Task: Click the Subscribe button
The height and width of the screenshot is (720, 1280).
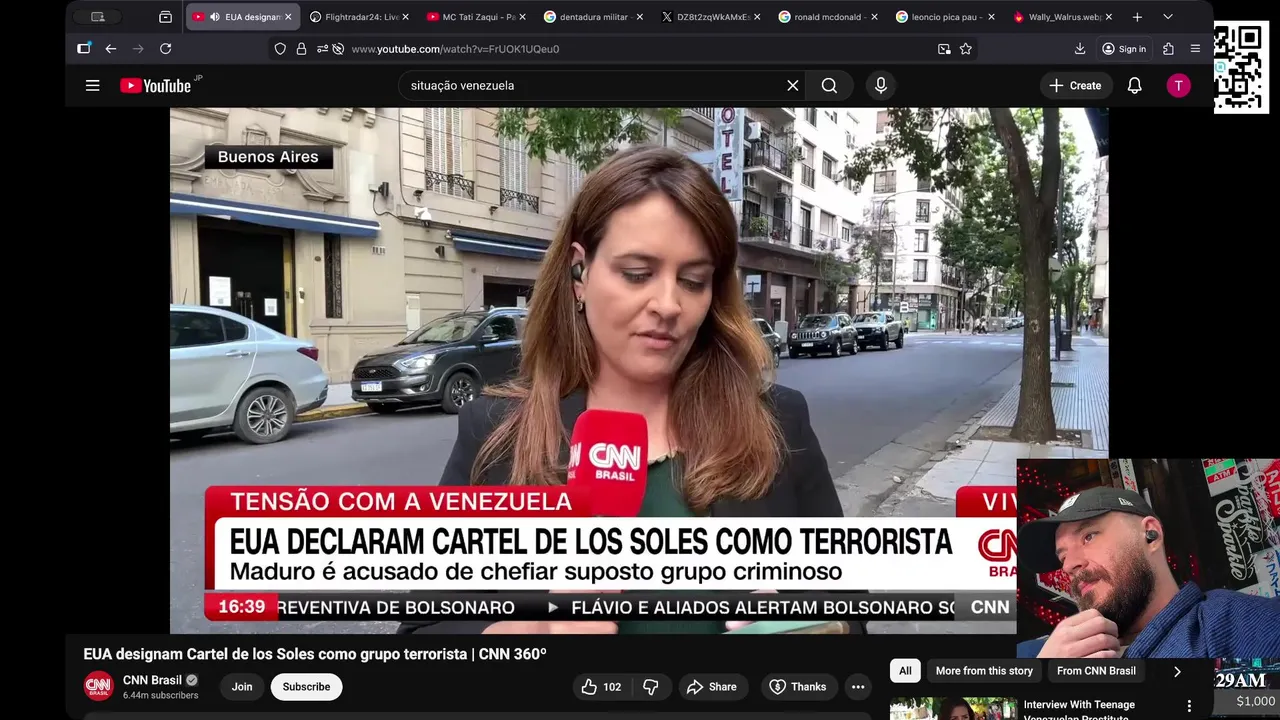Action: (x=306, y=687)
